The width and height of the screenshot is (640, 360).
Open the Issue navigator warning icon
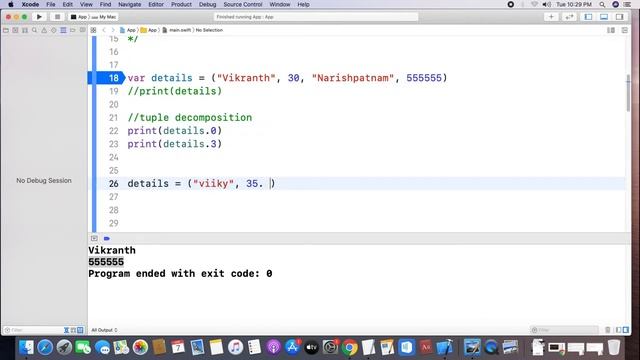(44, 30)
